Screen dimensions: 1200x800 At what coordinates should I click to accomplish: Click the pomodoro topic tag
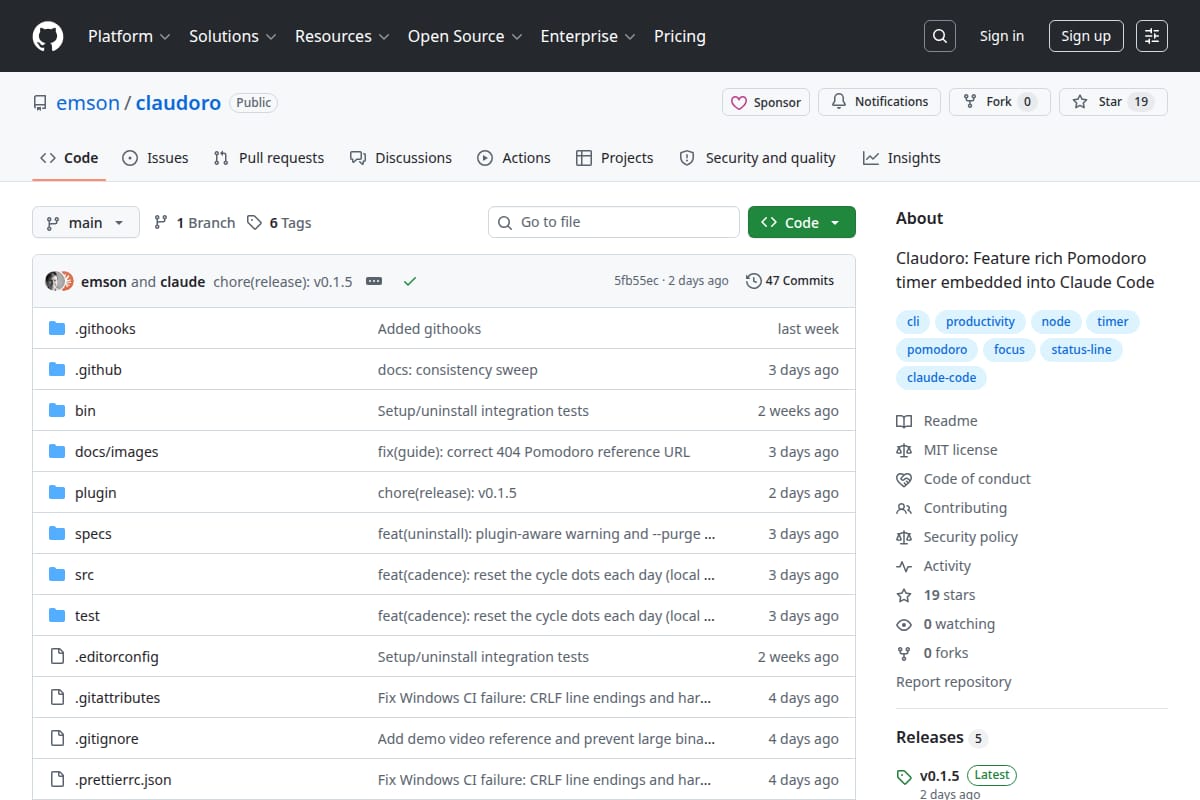point(937,350)
